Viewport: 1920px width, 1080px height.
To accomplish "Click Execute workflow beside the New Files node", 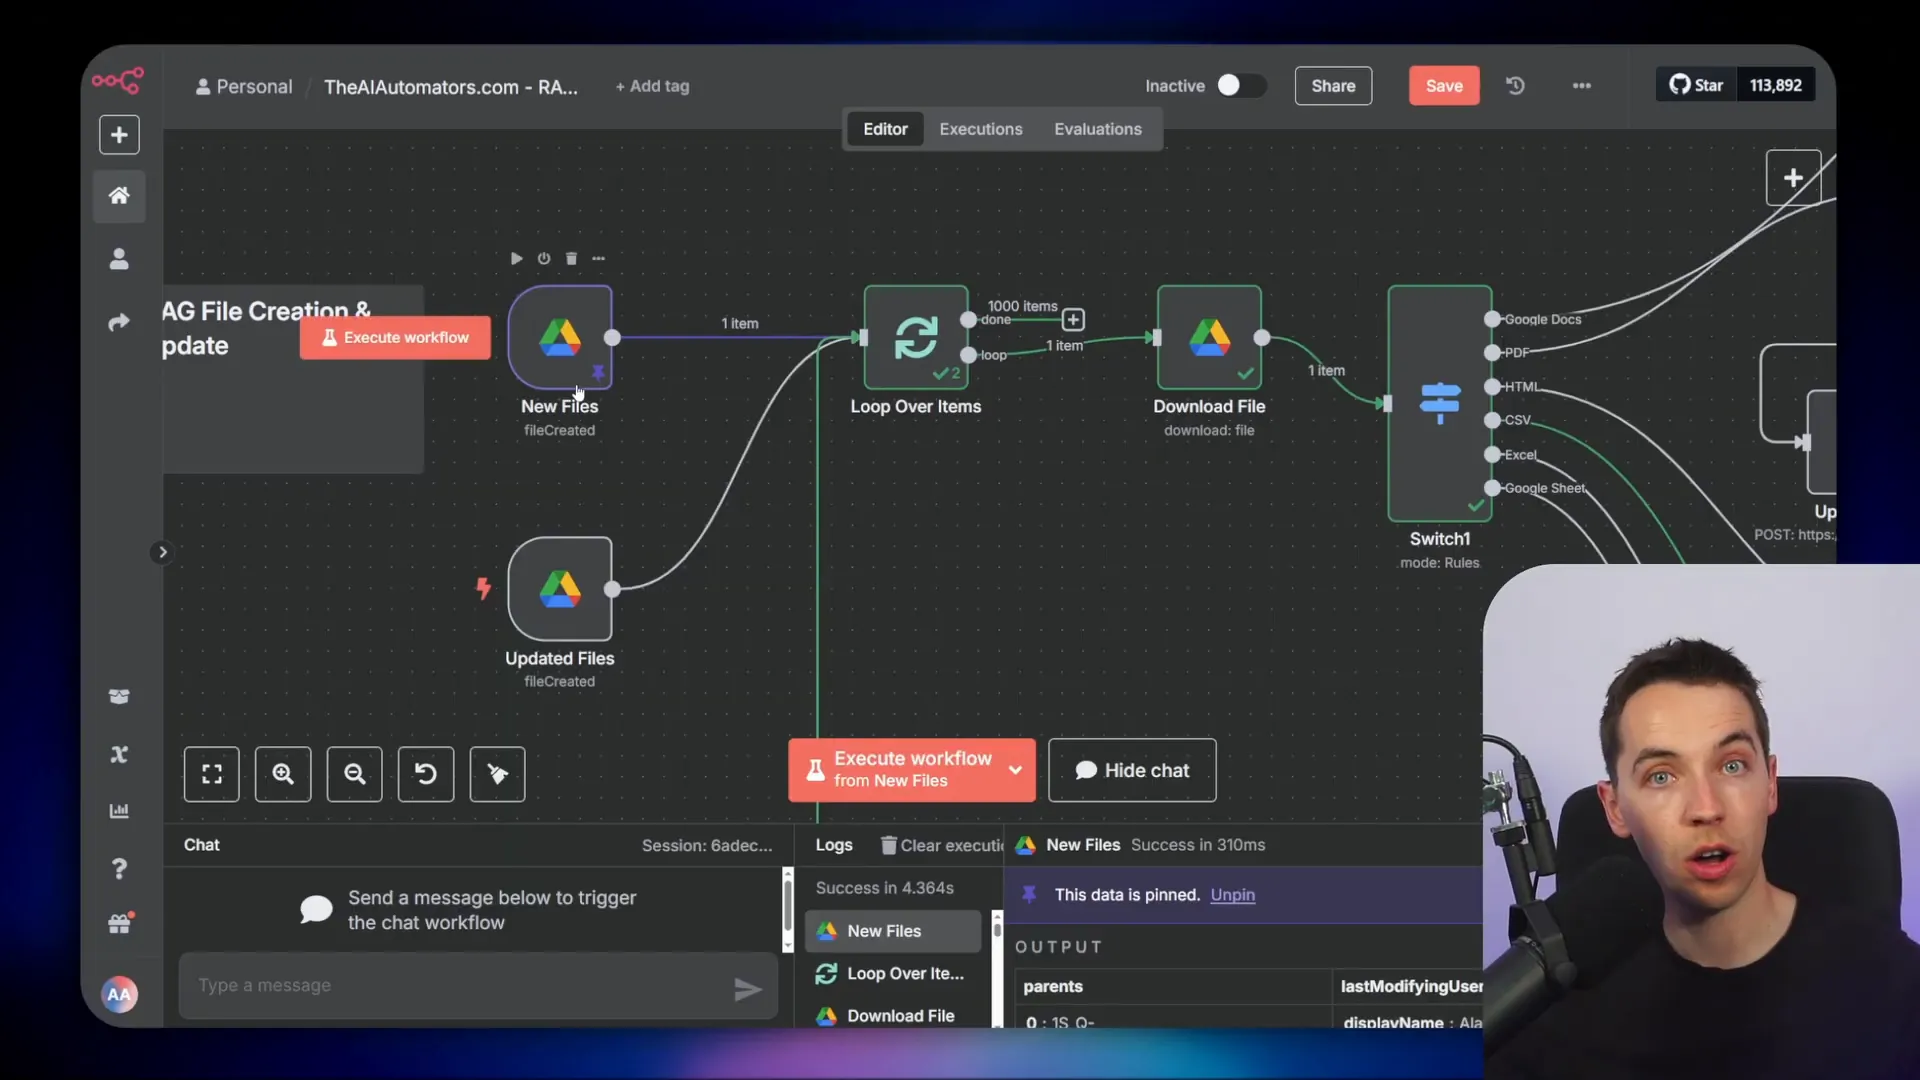I will [x=395, y=338].
